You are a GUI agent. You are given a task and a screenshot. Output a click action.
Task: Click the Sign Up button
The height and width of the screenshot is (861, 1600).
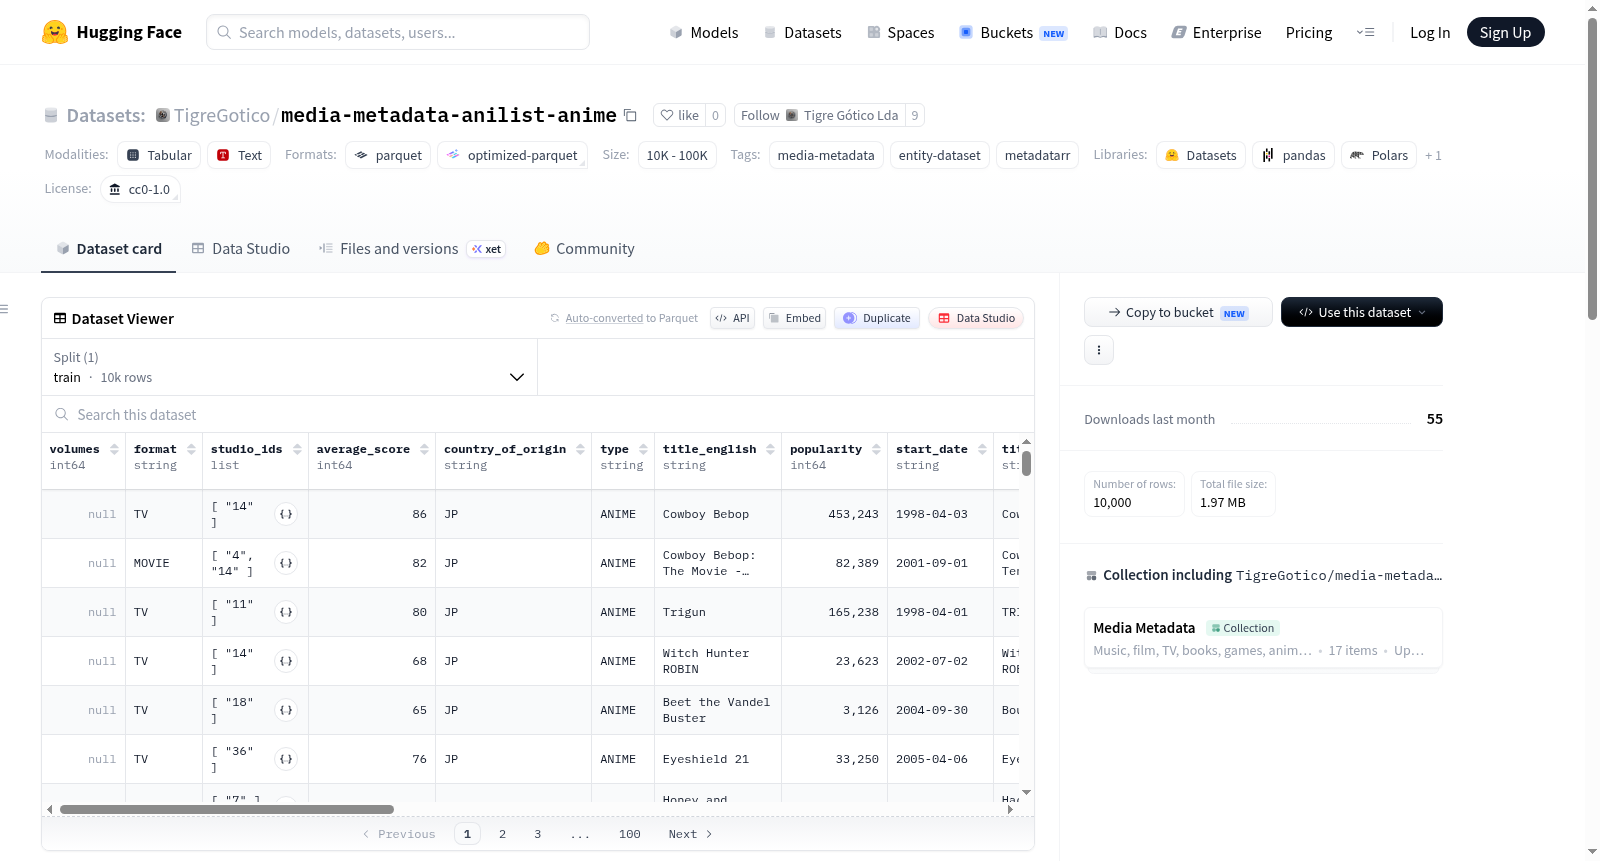tap(1505, 32)
